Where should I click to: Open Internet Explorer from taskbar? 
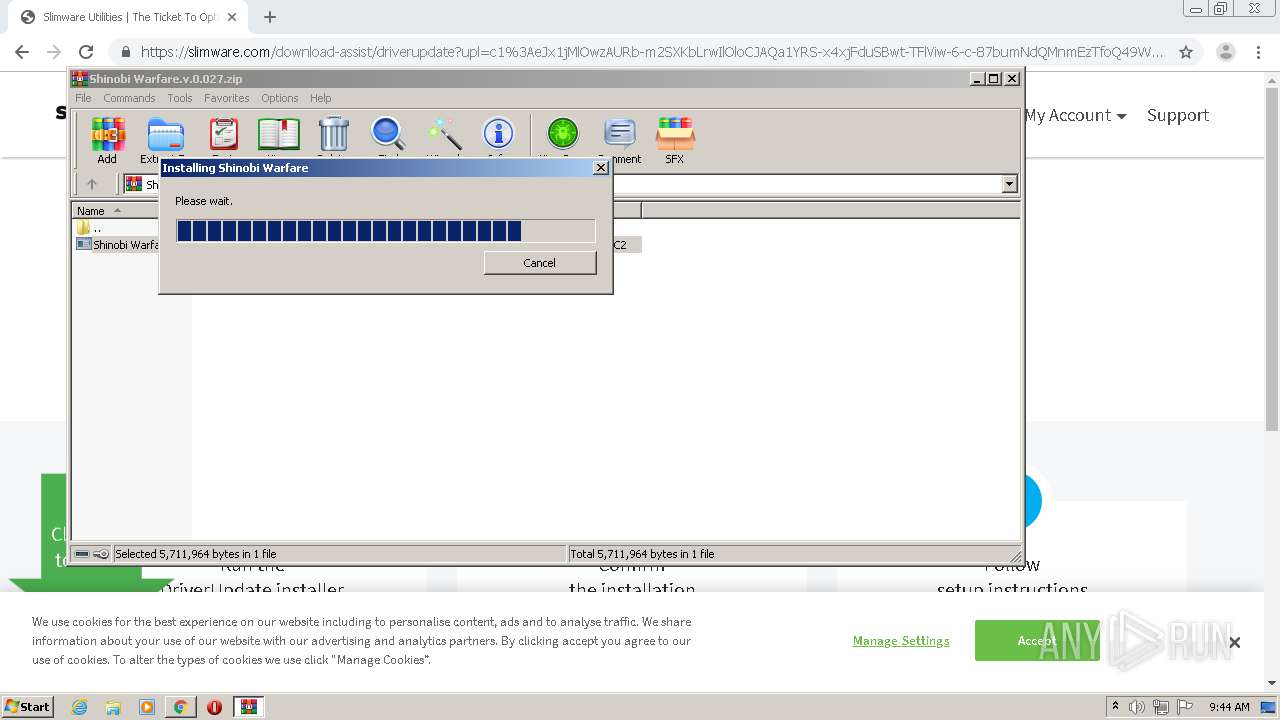pyautogui.click(x=80, y=707)
